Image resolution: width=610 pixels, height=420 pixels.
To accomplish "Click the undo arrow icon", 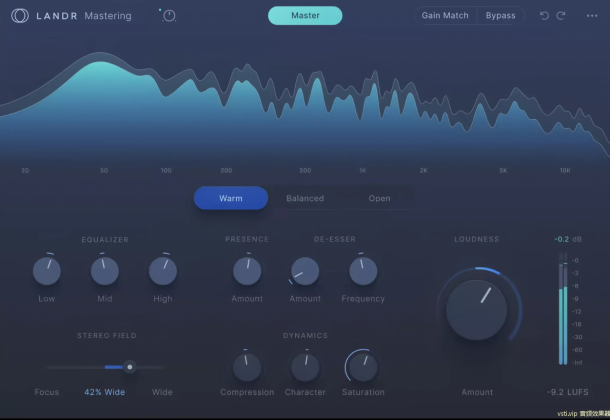I will coord(544,16).
